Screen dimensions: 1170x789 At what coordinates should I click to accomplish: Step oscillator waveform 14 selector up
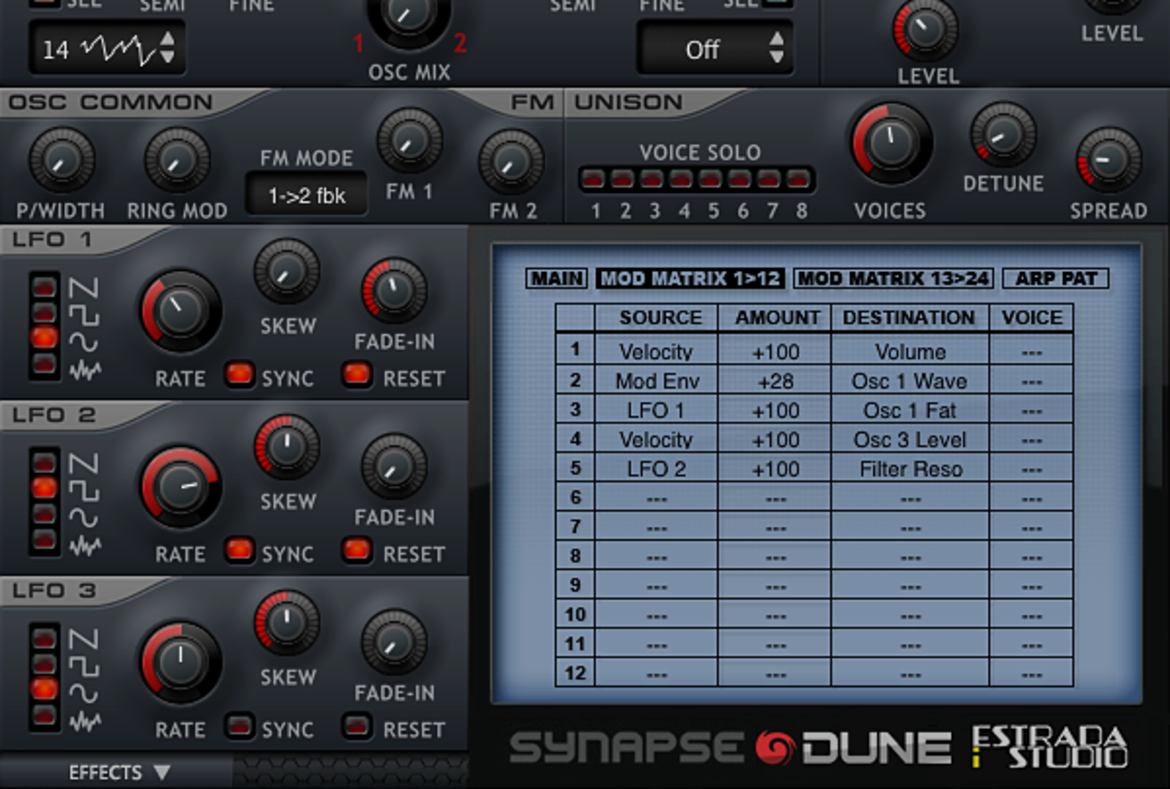click(x=168, y=39)
